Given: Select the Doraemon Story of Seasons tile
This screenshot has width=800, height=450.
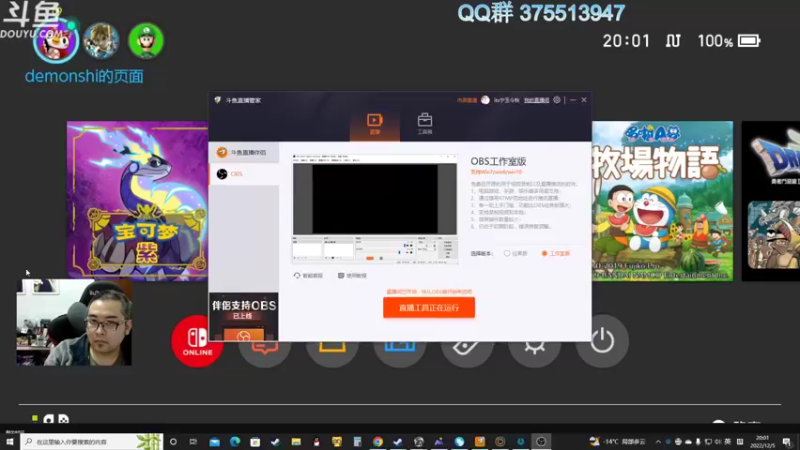Looking at the screenshot, I should tap(662, 201).
